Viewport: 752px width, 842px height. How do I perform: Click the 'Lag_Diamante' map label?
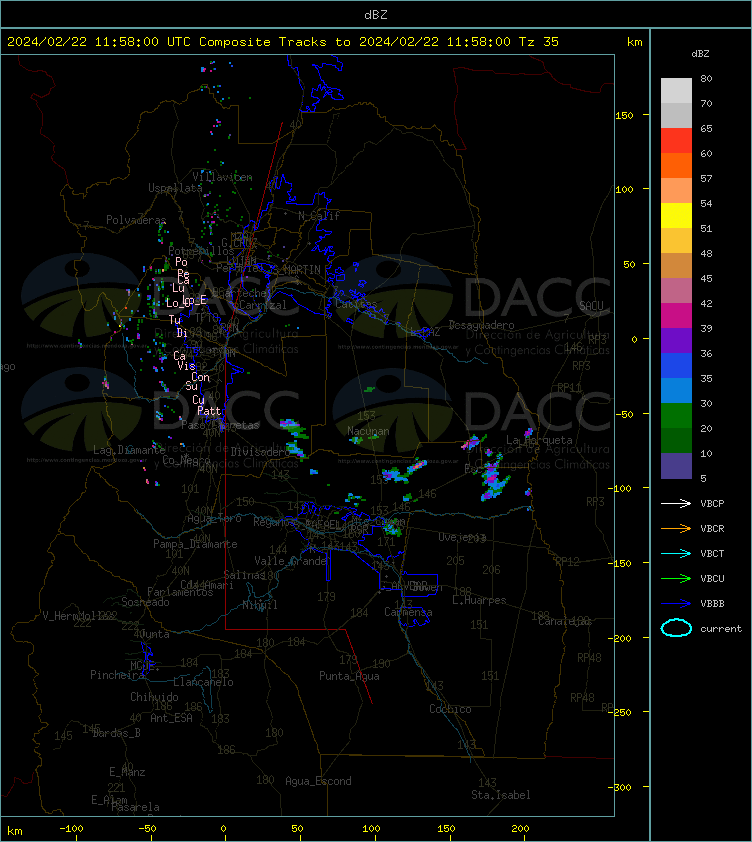[129, 449]
